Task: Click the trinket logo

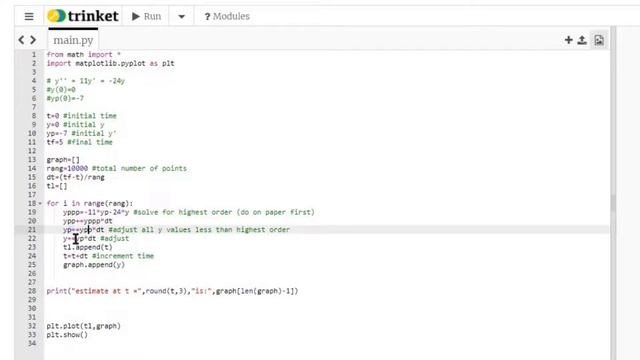Action: click(83, 16)
